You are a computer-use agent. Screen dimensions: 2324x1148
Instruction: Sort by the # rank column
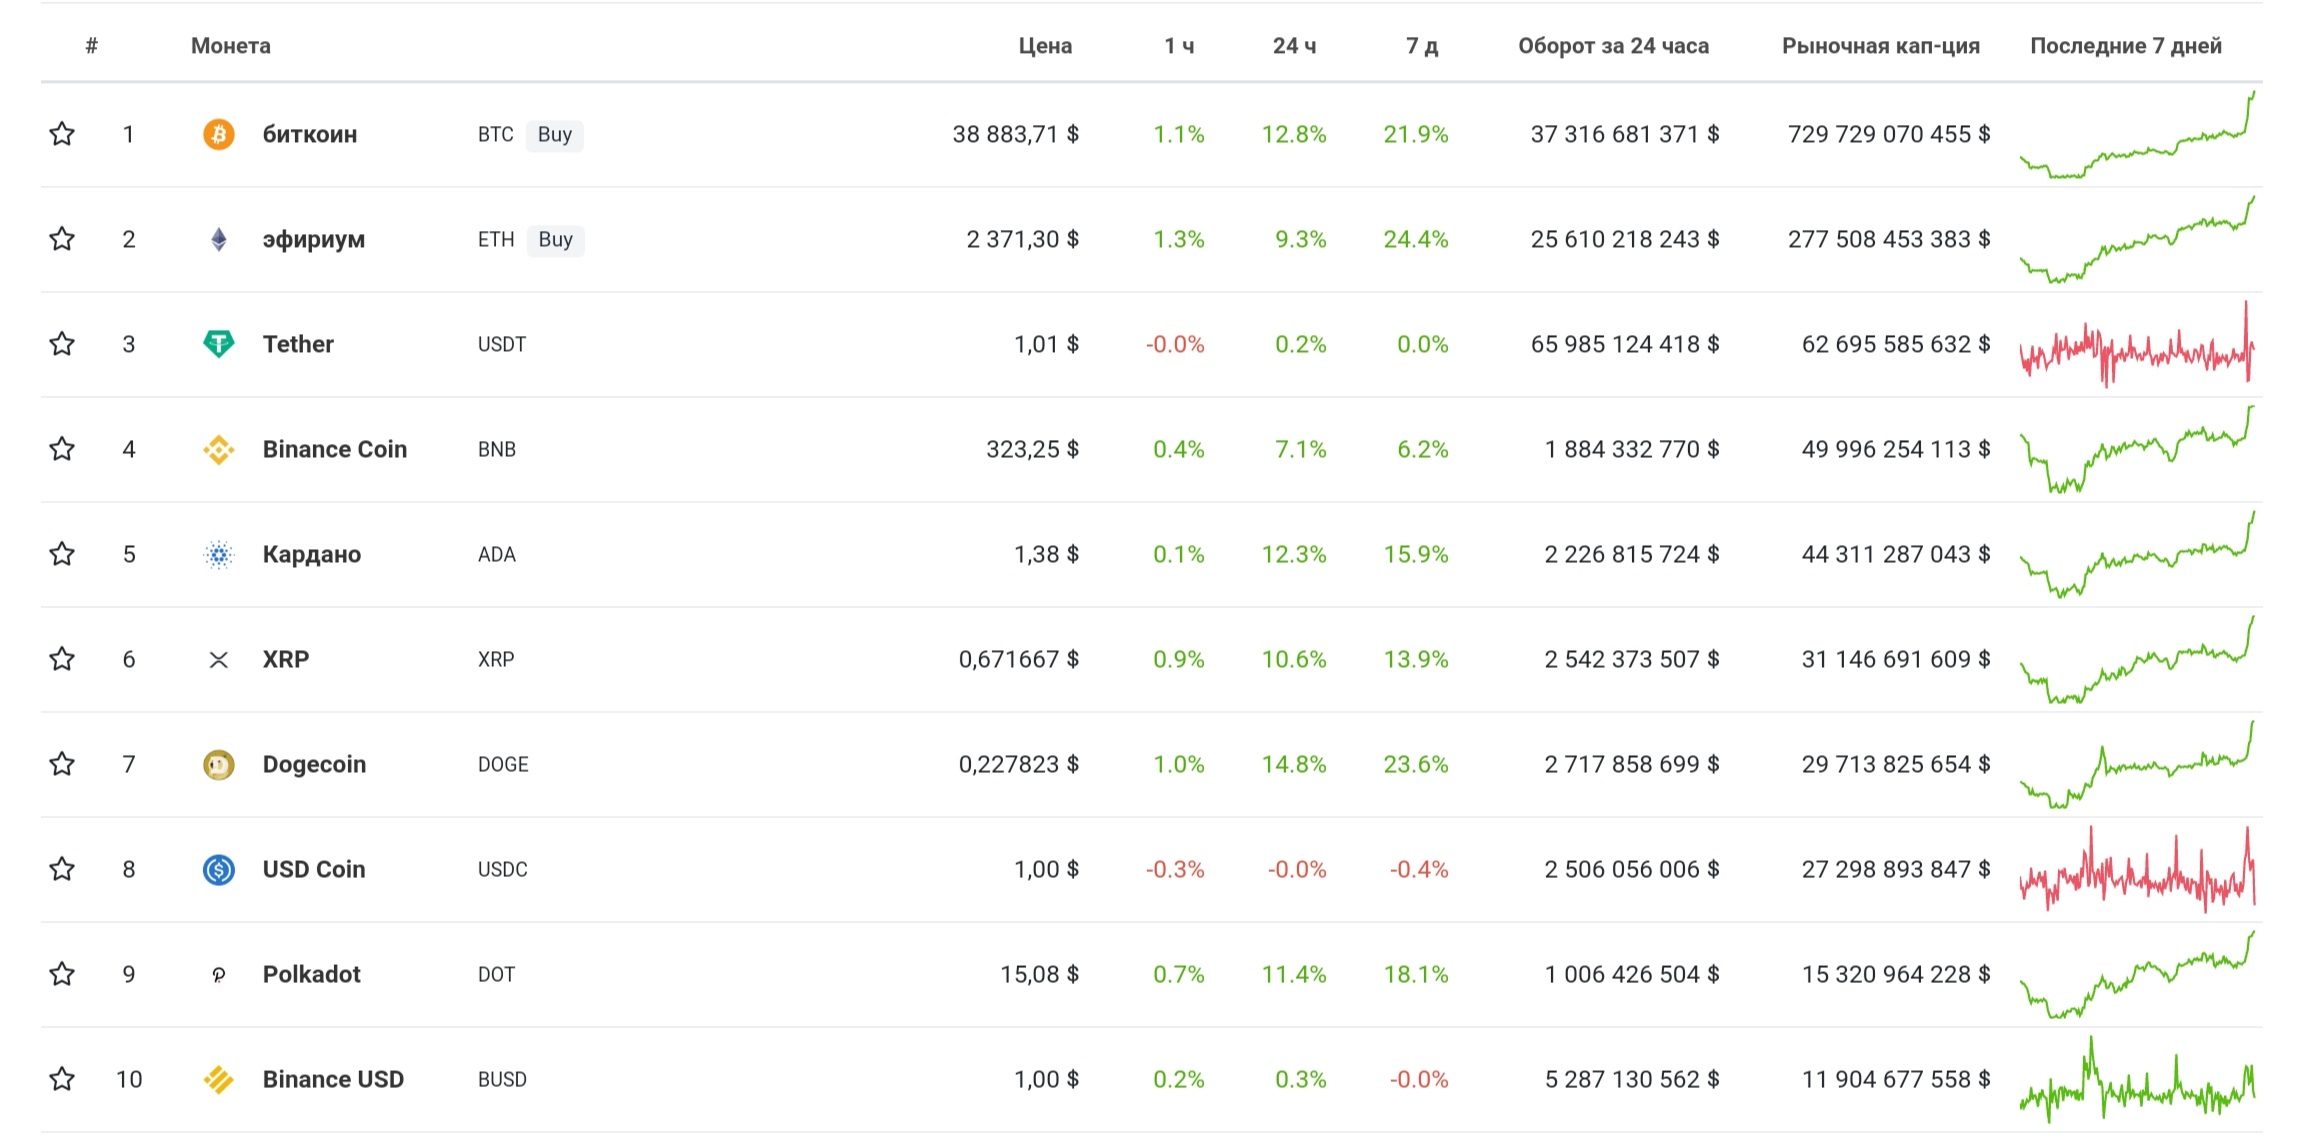[92, 45]
